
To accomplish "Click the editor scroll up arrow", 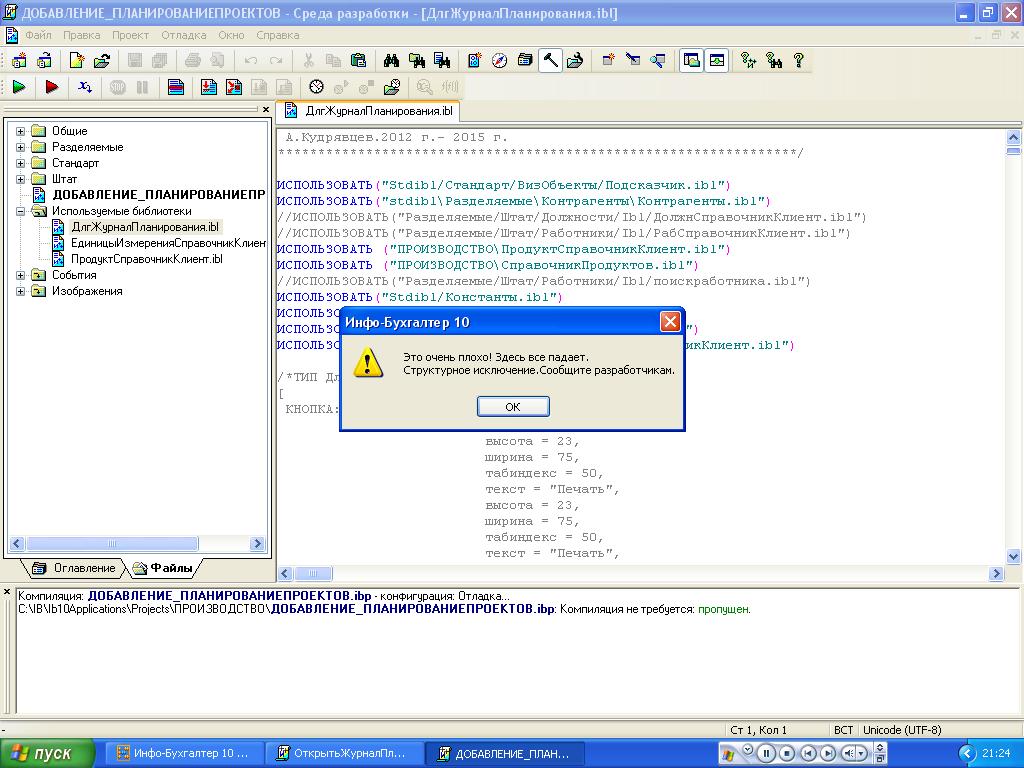I will pos(1013,137).
